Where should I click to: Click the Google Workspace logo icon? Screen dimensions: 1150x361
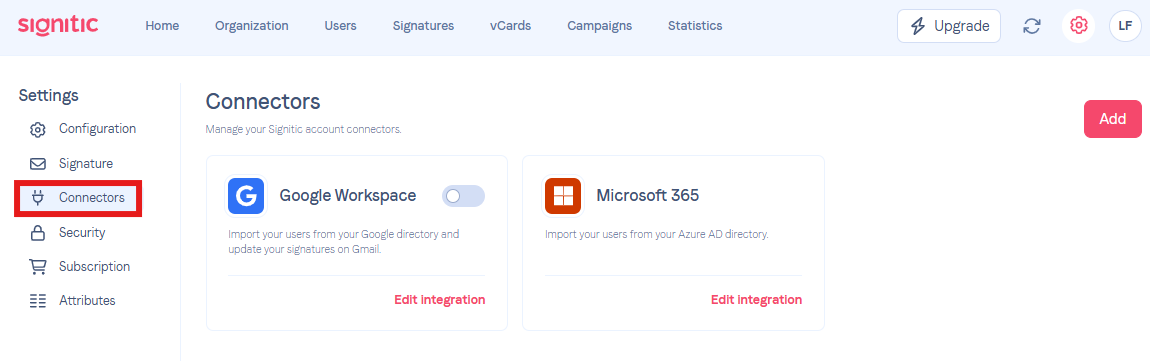246,196
